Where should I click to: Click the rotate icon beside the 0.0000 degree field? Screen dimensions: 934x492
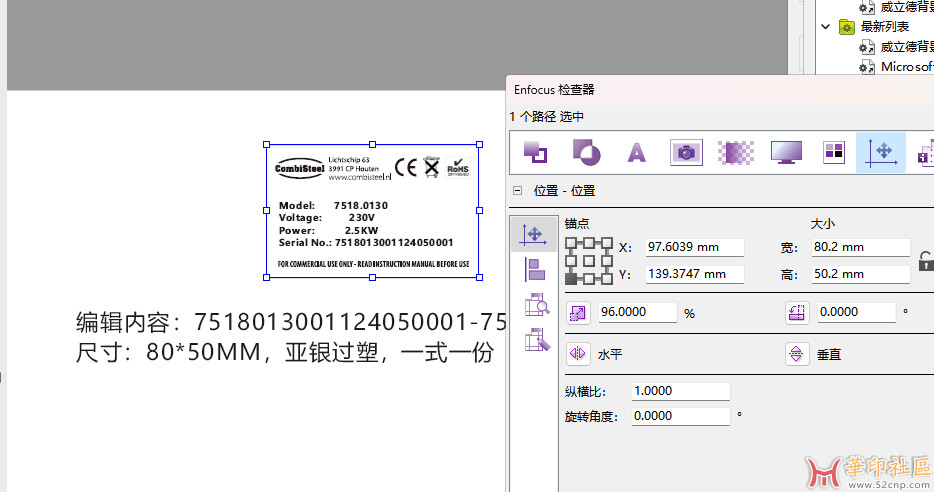(796, 313)
